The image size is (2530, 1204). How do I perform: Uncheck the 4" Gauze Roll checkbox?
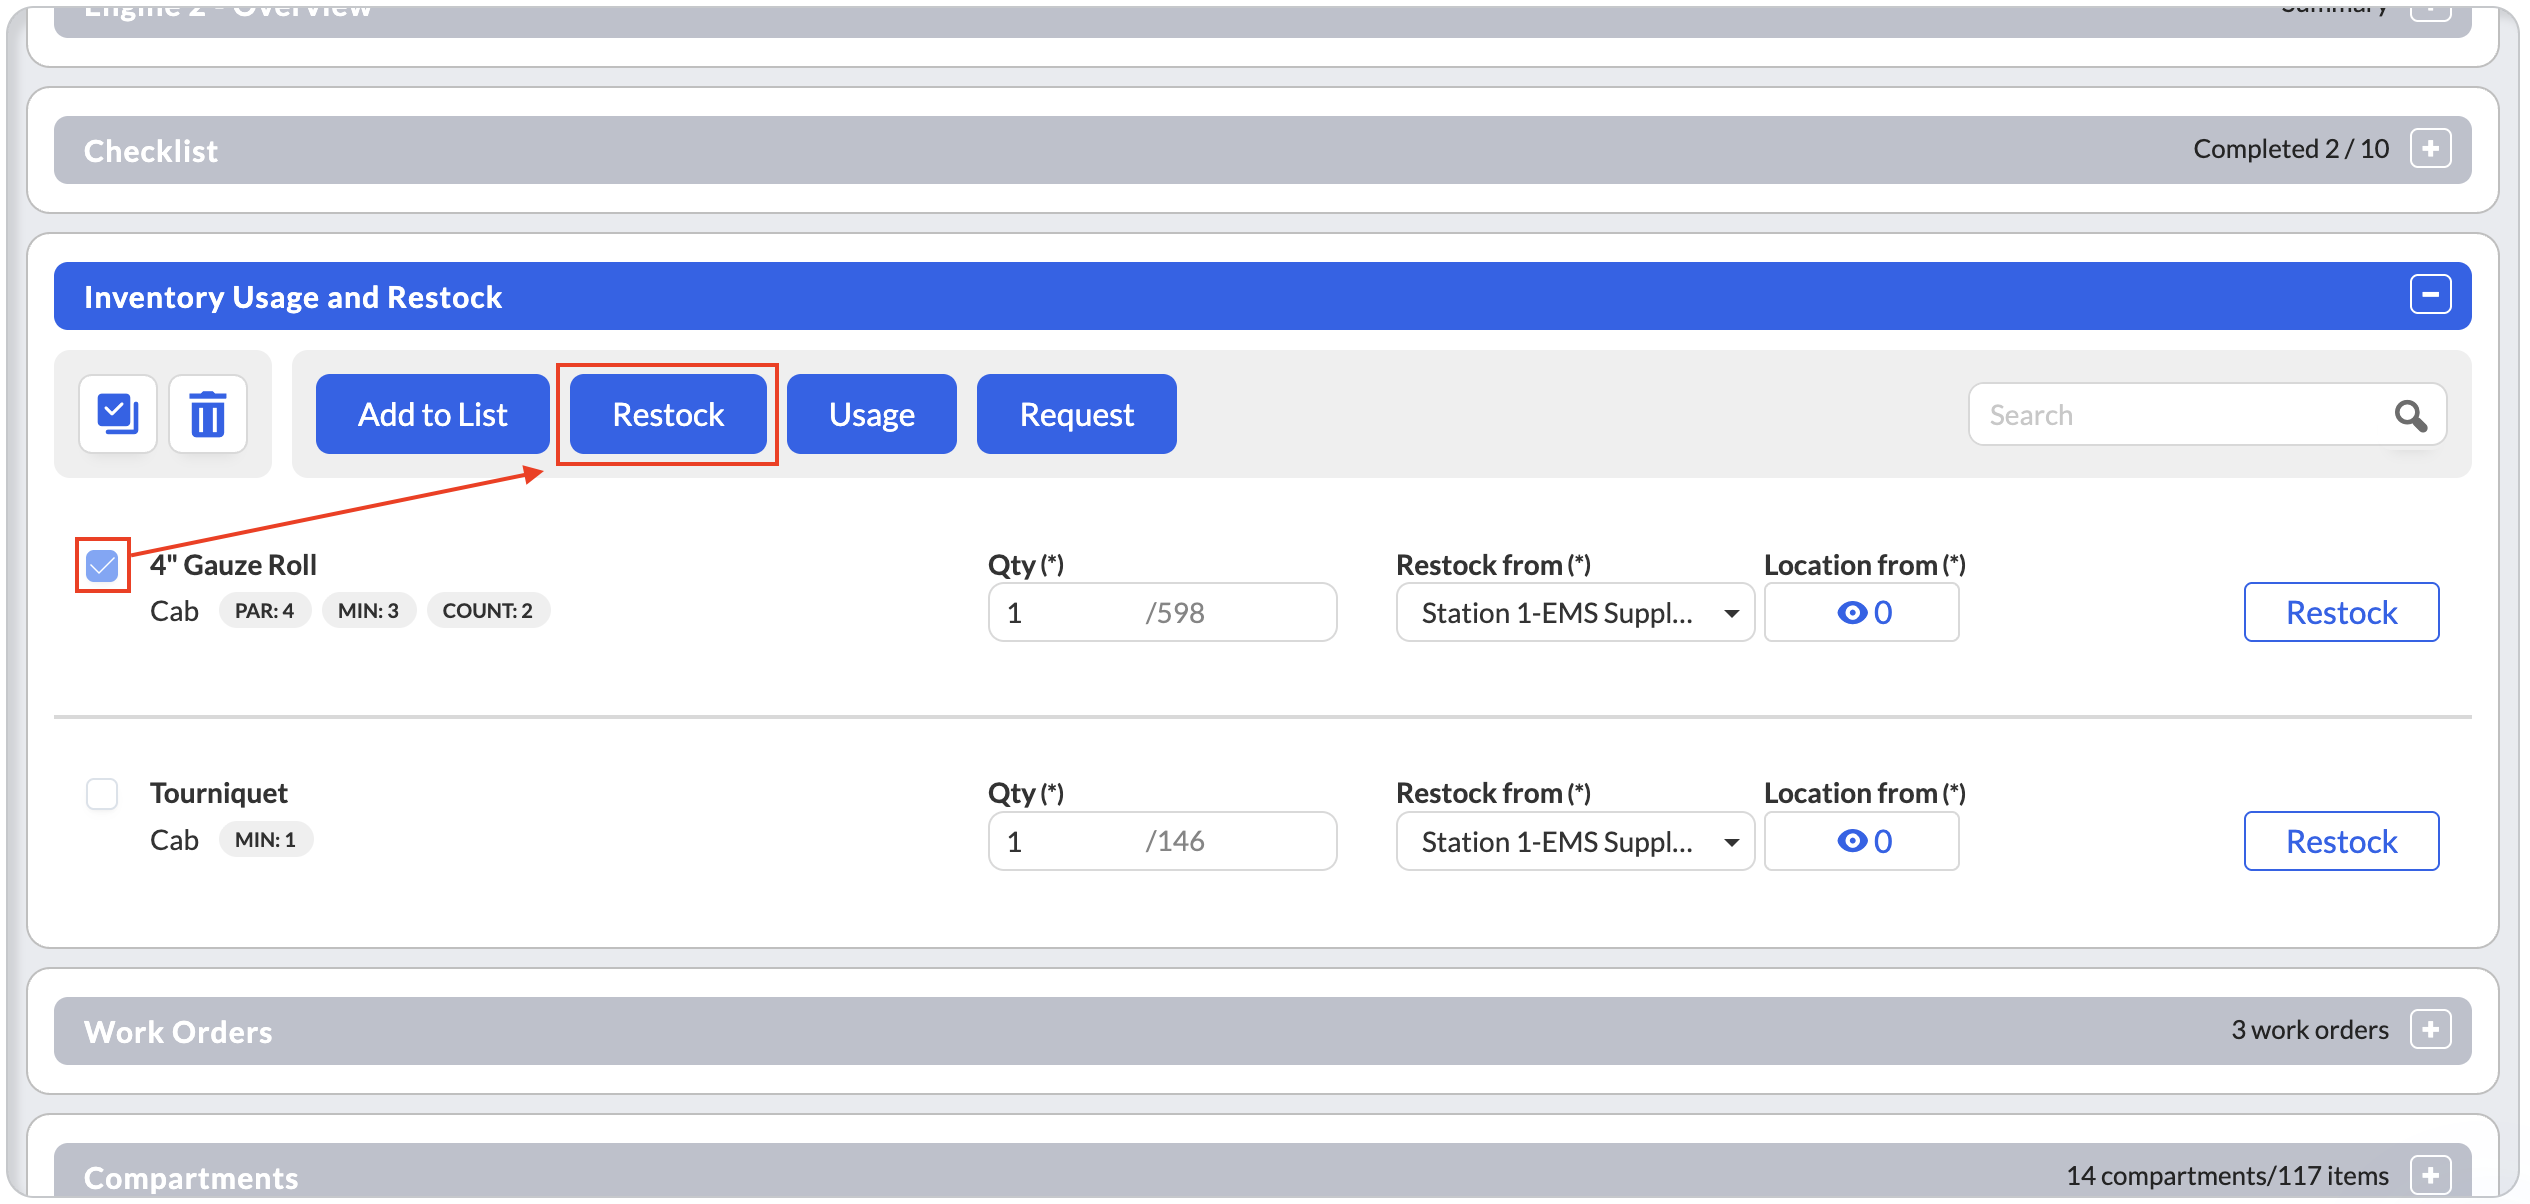click(x=102, y=566)
